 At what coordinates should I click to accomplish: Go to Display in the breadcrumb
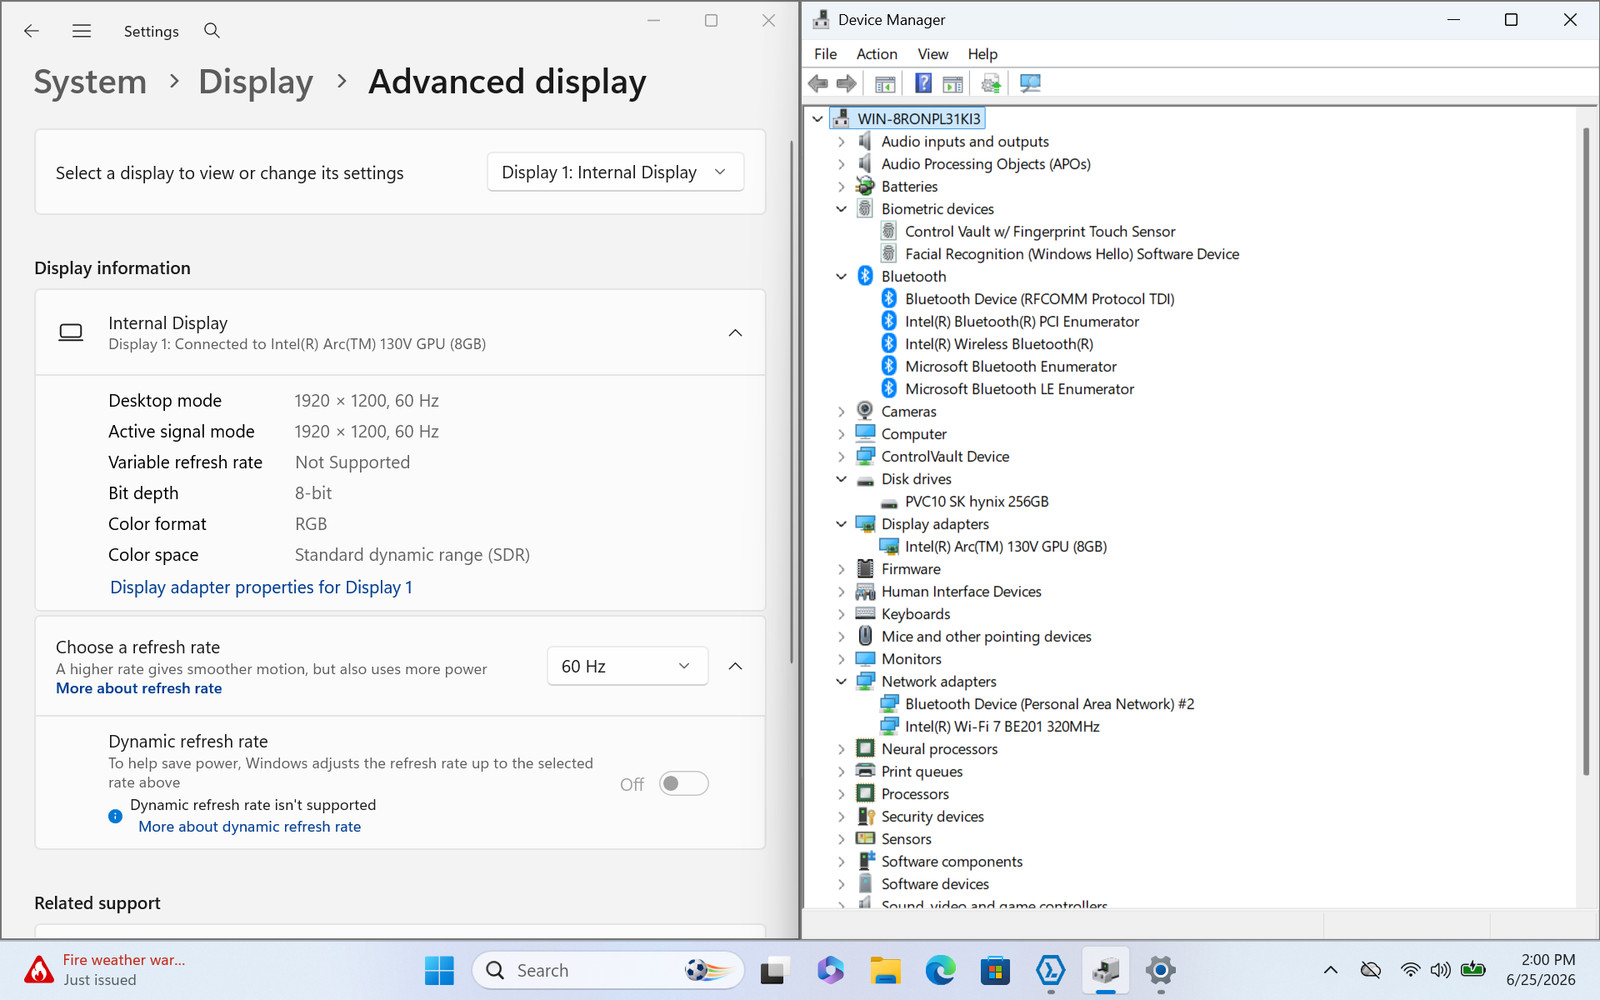(256, 82)
